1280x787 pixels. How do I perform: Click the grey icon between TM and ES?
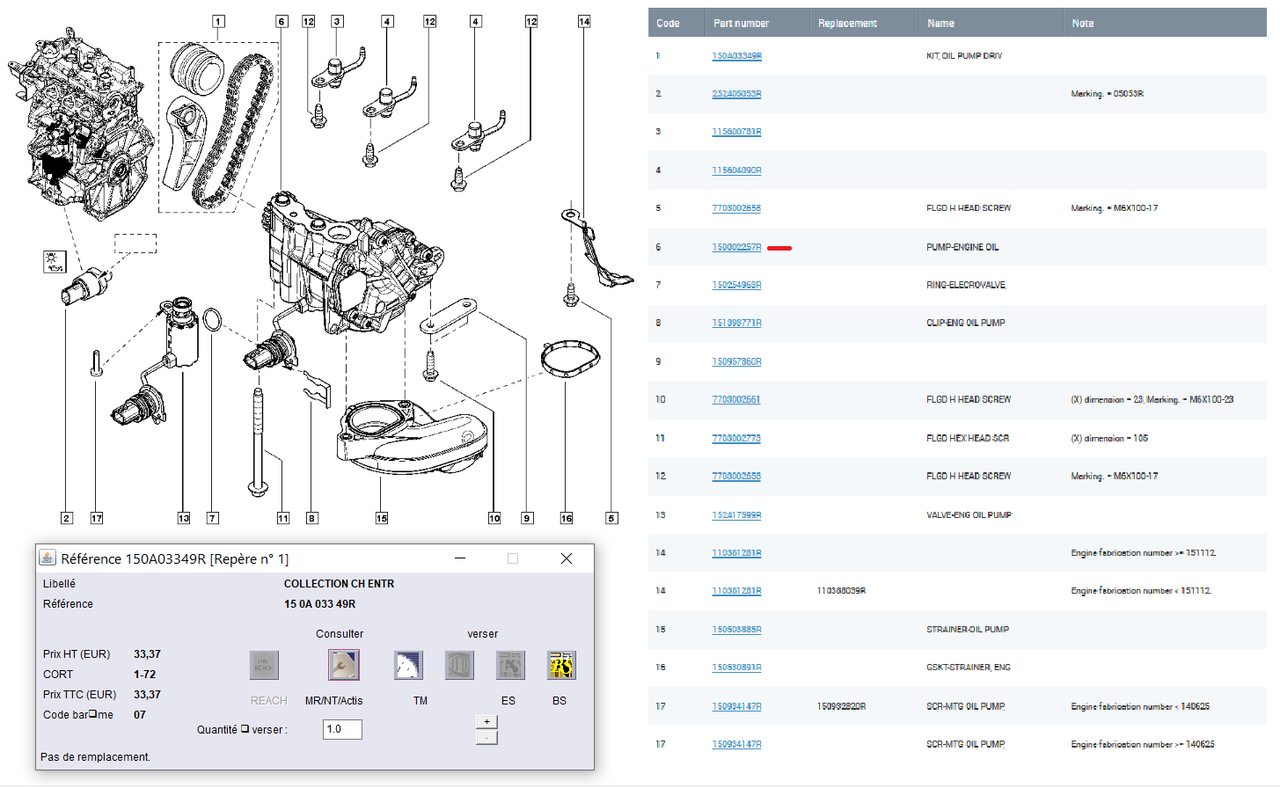tap(460, 665)
